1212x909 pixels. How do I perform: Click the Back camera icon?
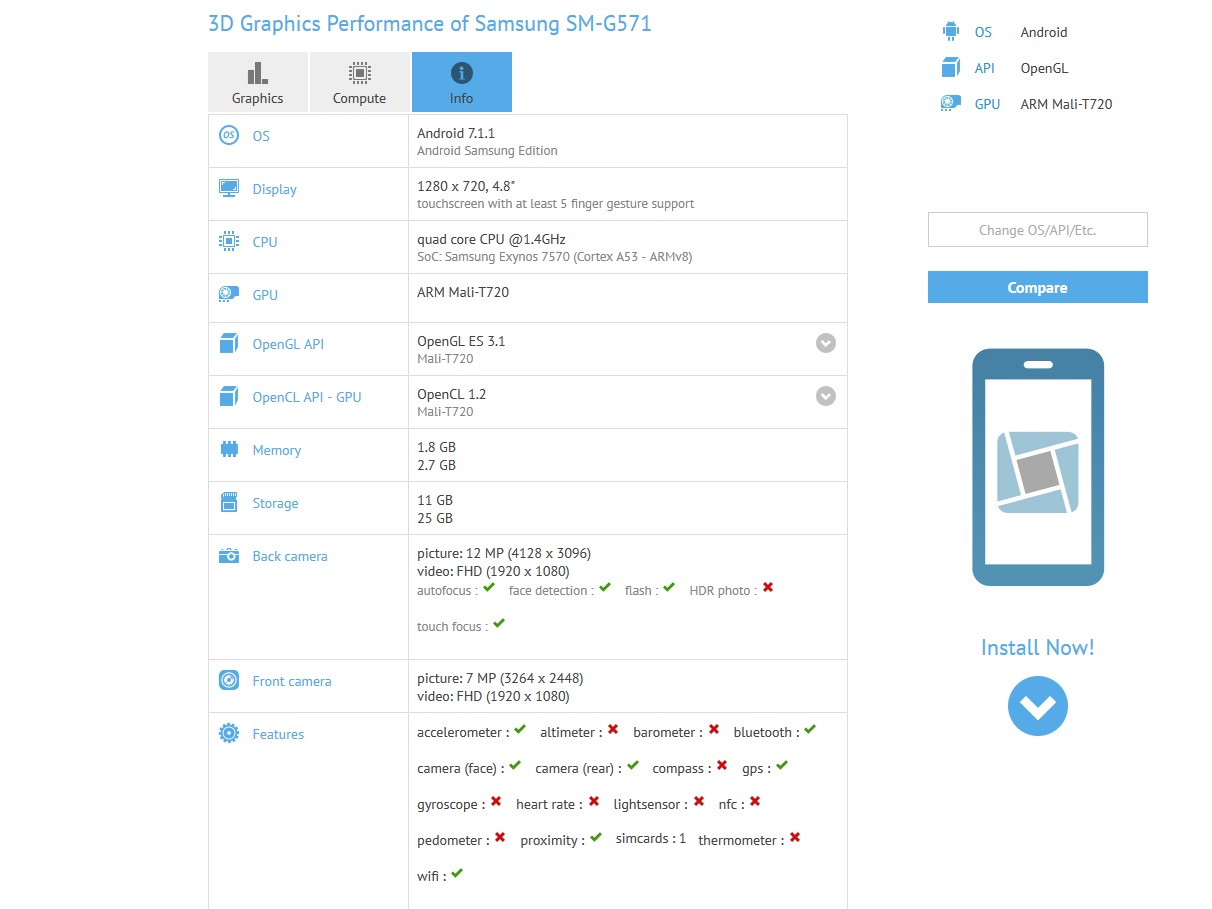(x=229, y=555)
